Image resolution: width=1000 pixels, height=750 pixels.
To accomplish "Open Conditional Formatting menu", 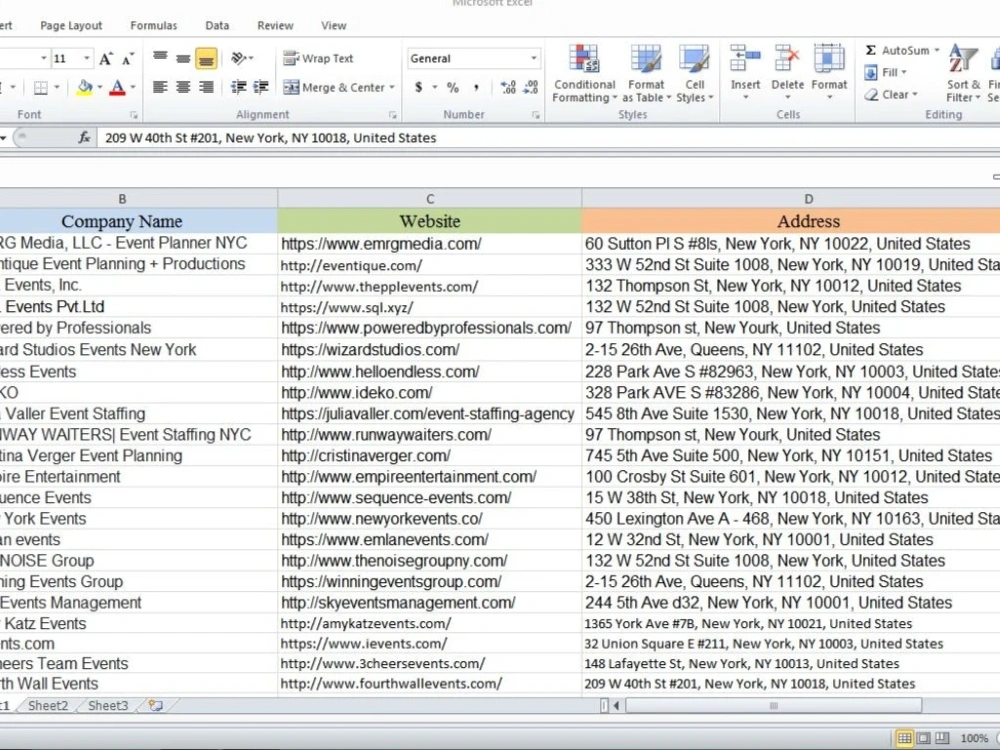I will 584,73.
